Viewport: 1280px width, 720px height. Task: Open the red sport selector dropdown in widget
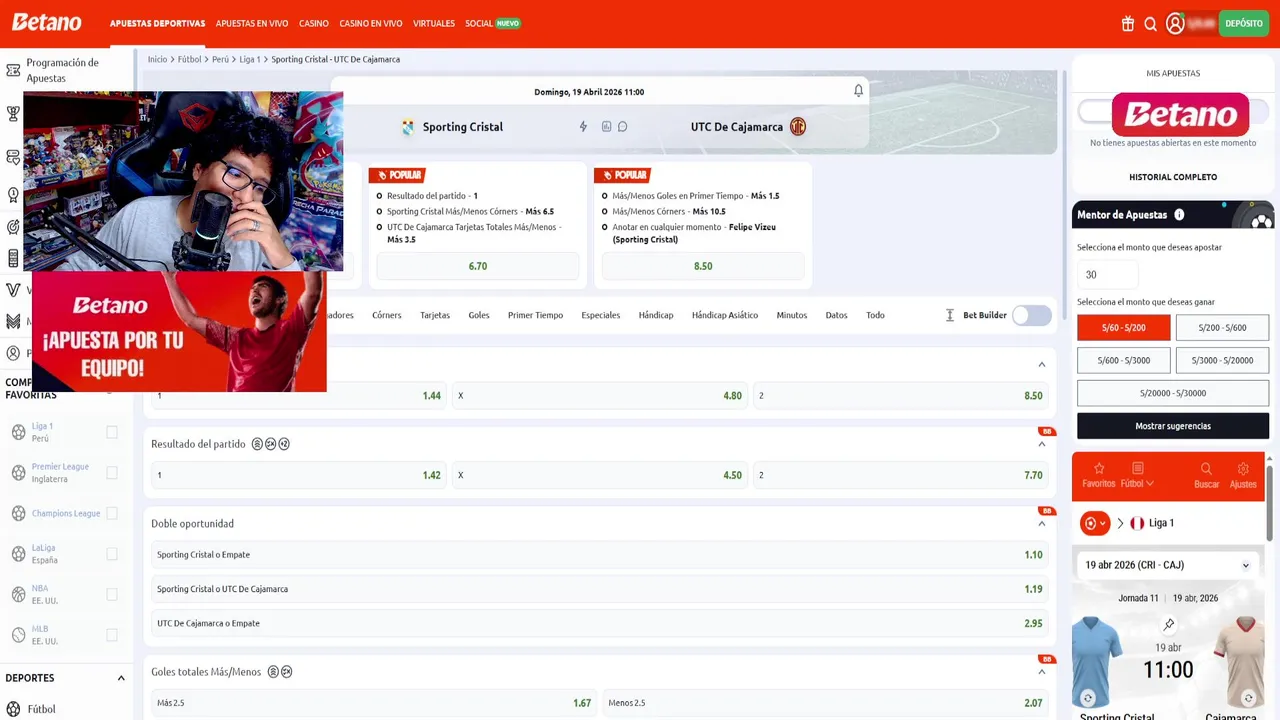1095,523
